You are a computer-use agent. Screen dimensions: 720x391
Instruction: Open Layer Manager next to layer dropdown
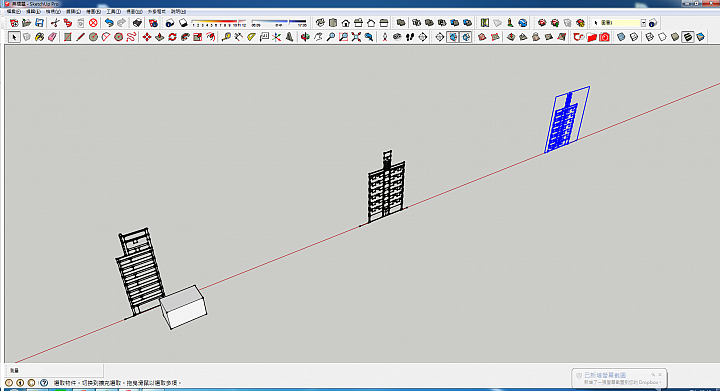(653, 22)
